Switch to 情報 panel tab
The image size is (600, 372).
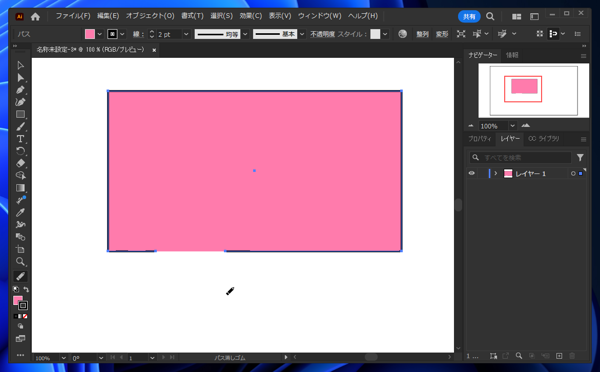point(512,55)
